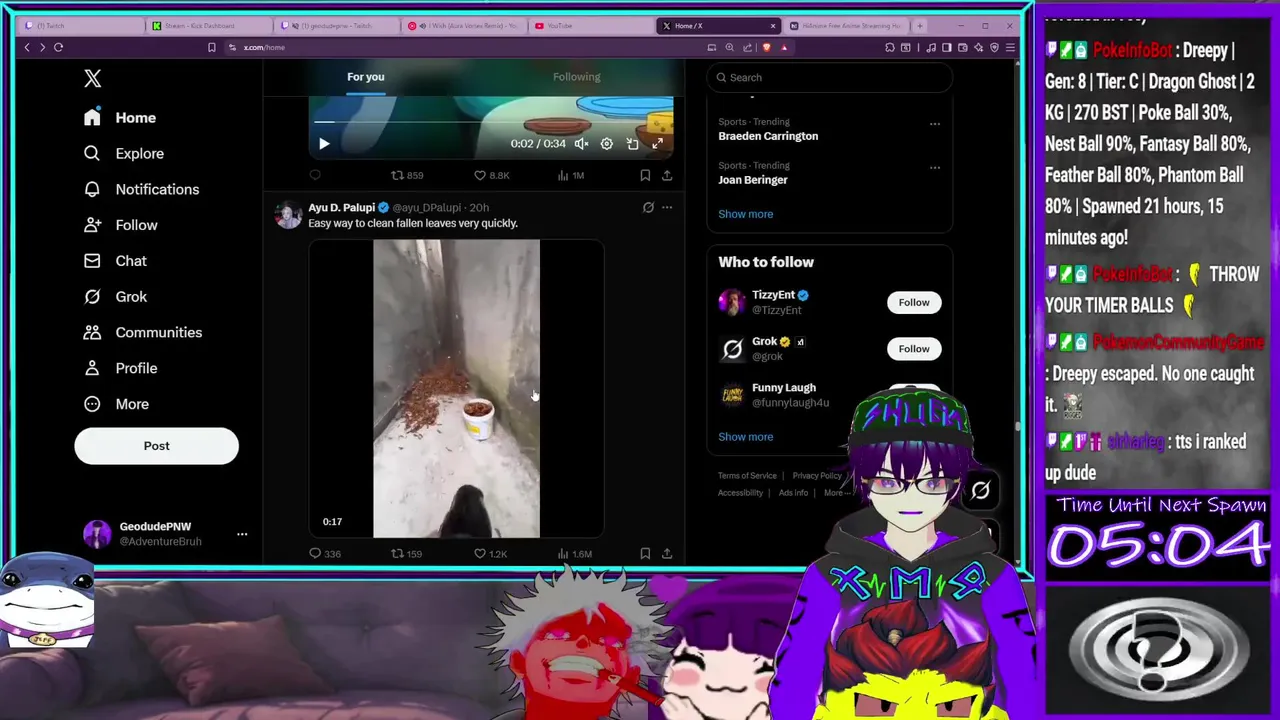Image resolution: width=1280 pixels, height=720 pixels.
Task: Open the Follow page in the sidebar
Action: pos(121,225)
